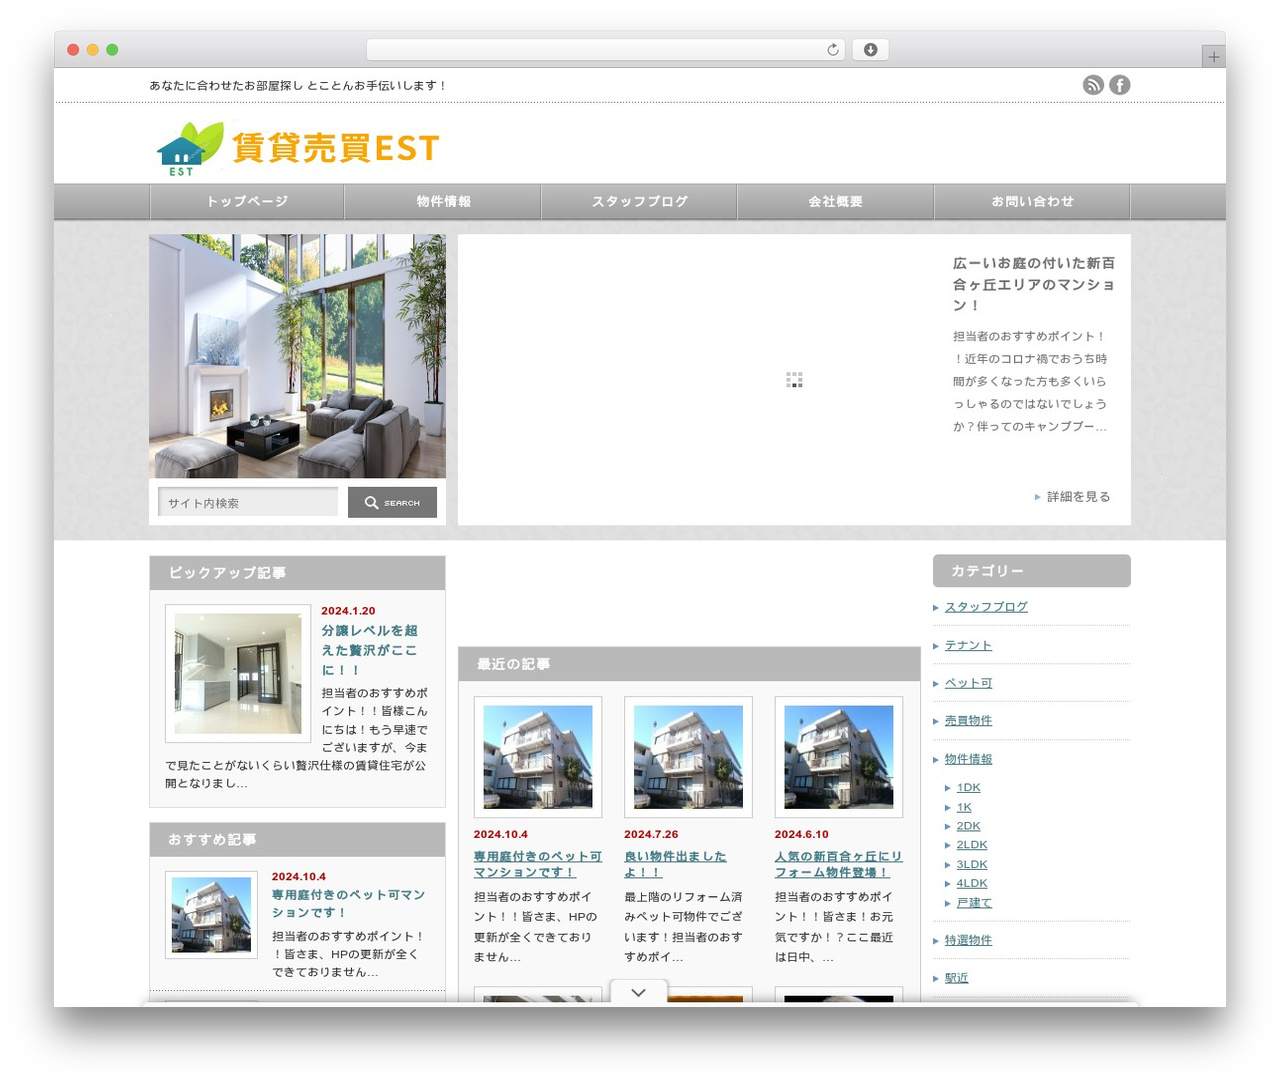Focus the サイト内検索 search field
1280x1084 pixels.
coord(248,502)
